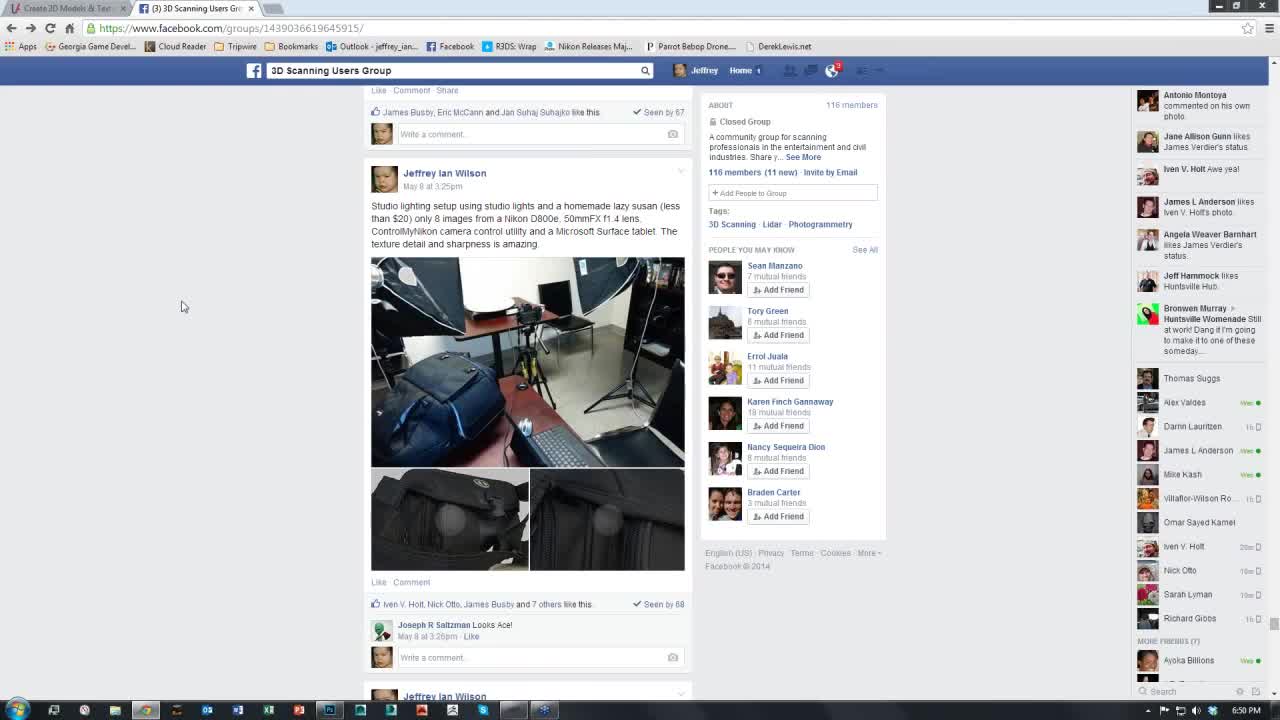Screen dimensions: 1280x720
Task: View who saw post: Seen by 68
Action: 659,604
